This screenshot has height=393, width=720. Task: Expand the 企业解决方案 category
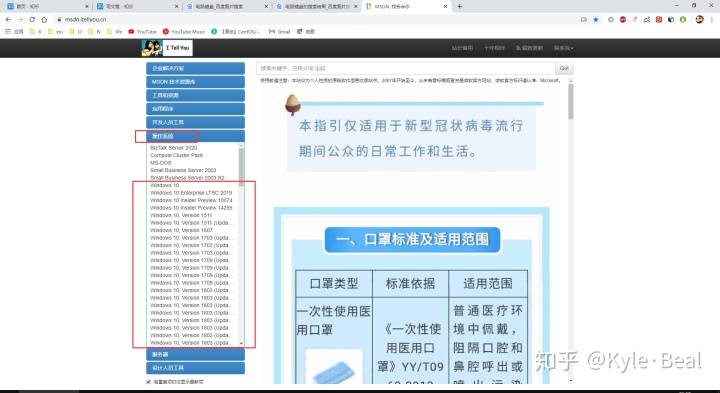(196, 68)
